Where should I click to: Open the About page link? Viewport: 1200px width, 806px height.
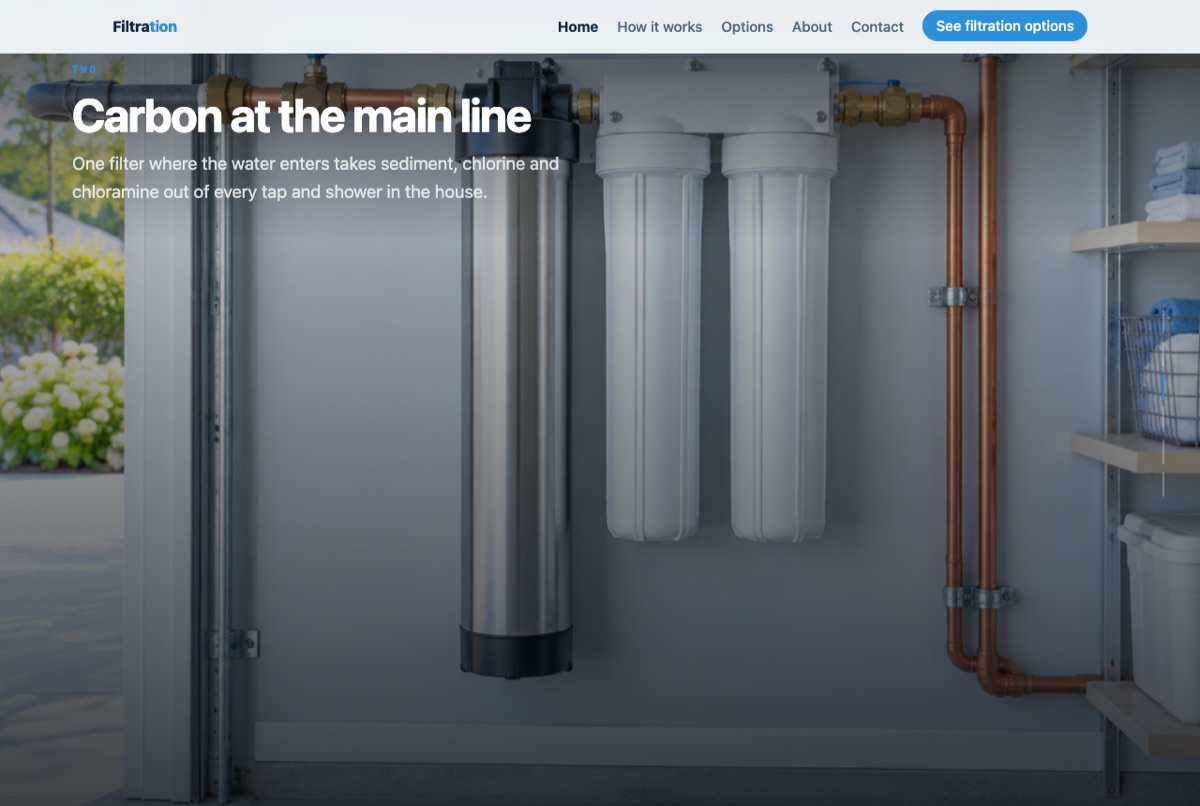(x=812, y=27)
